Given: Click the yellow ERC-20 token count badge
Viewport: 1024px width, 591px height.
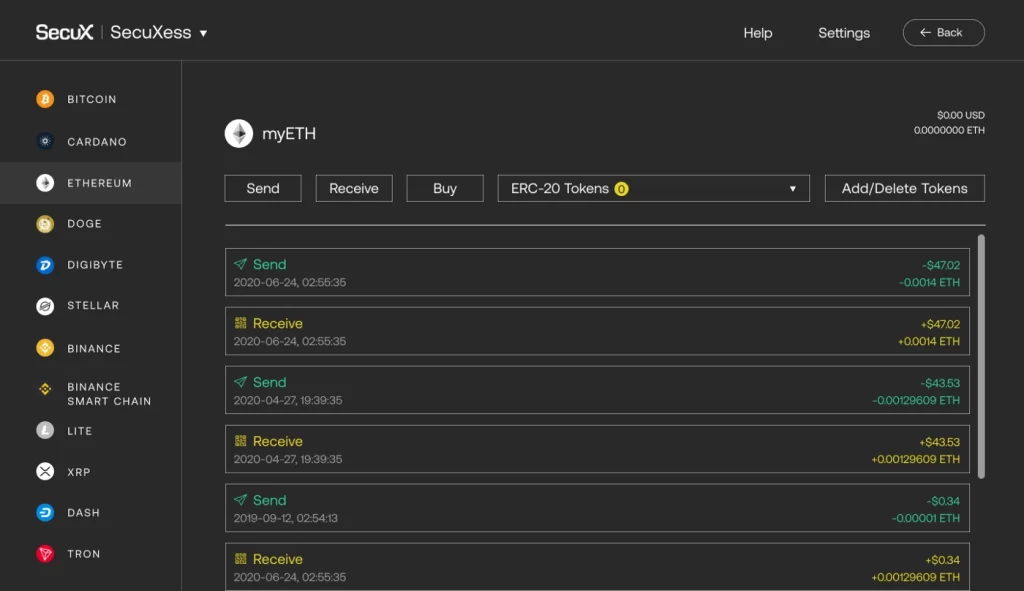Looking at the screenshot, I should tap(622, 189).
